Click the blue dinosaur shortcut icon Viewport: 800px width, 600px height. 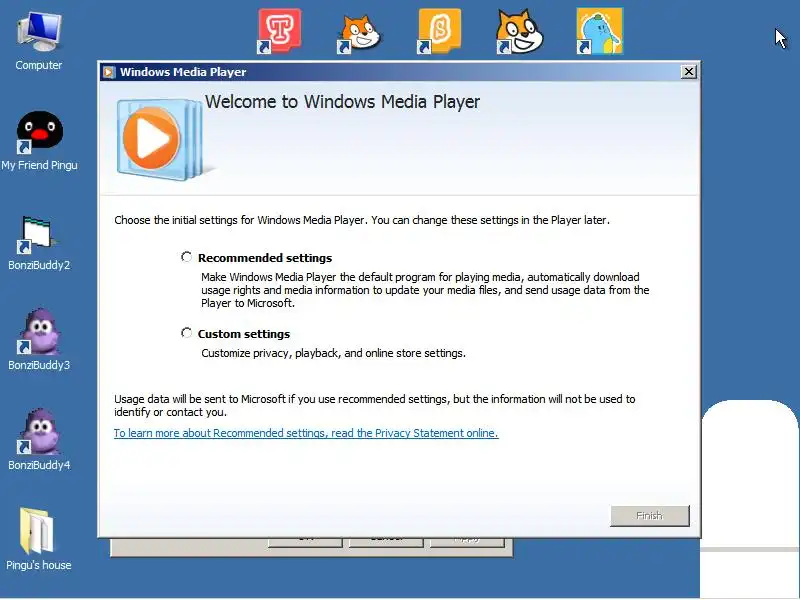pyautogui.click(x=599, y=31)
